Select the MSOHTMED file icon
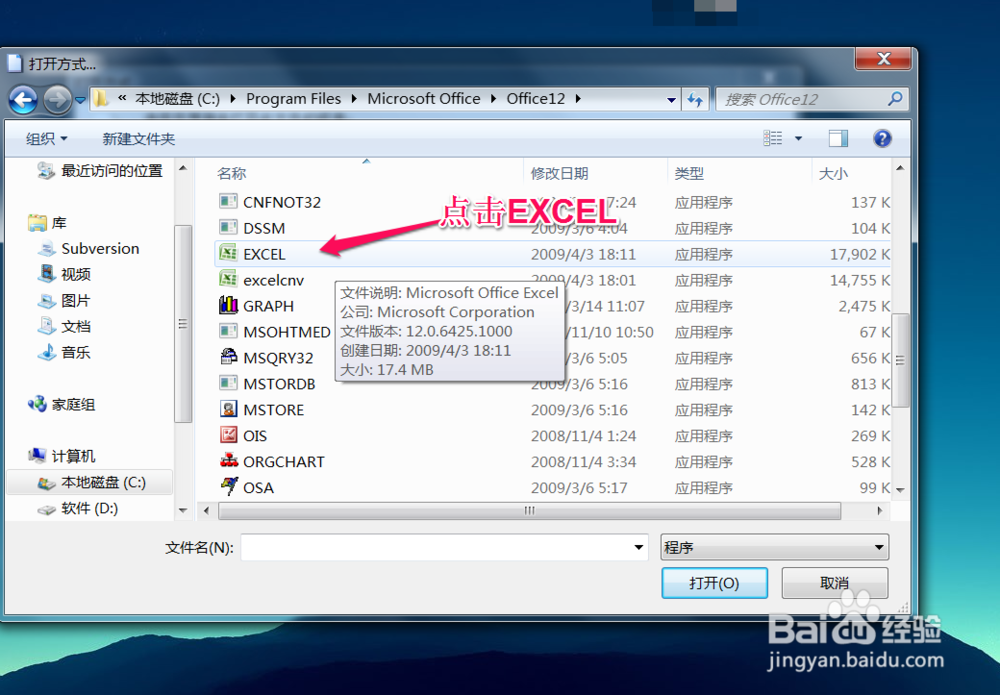Screen dimensions: 1000x695 click(228, 331)
